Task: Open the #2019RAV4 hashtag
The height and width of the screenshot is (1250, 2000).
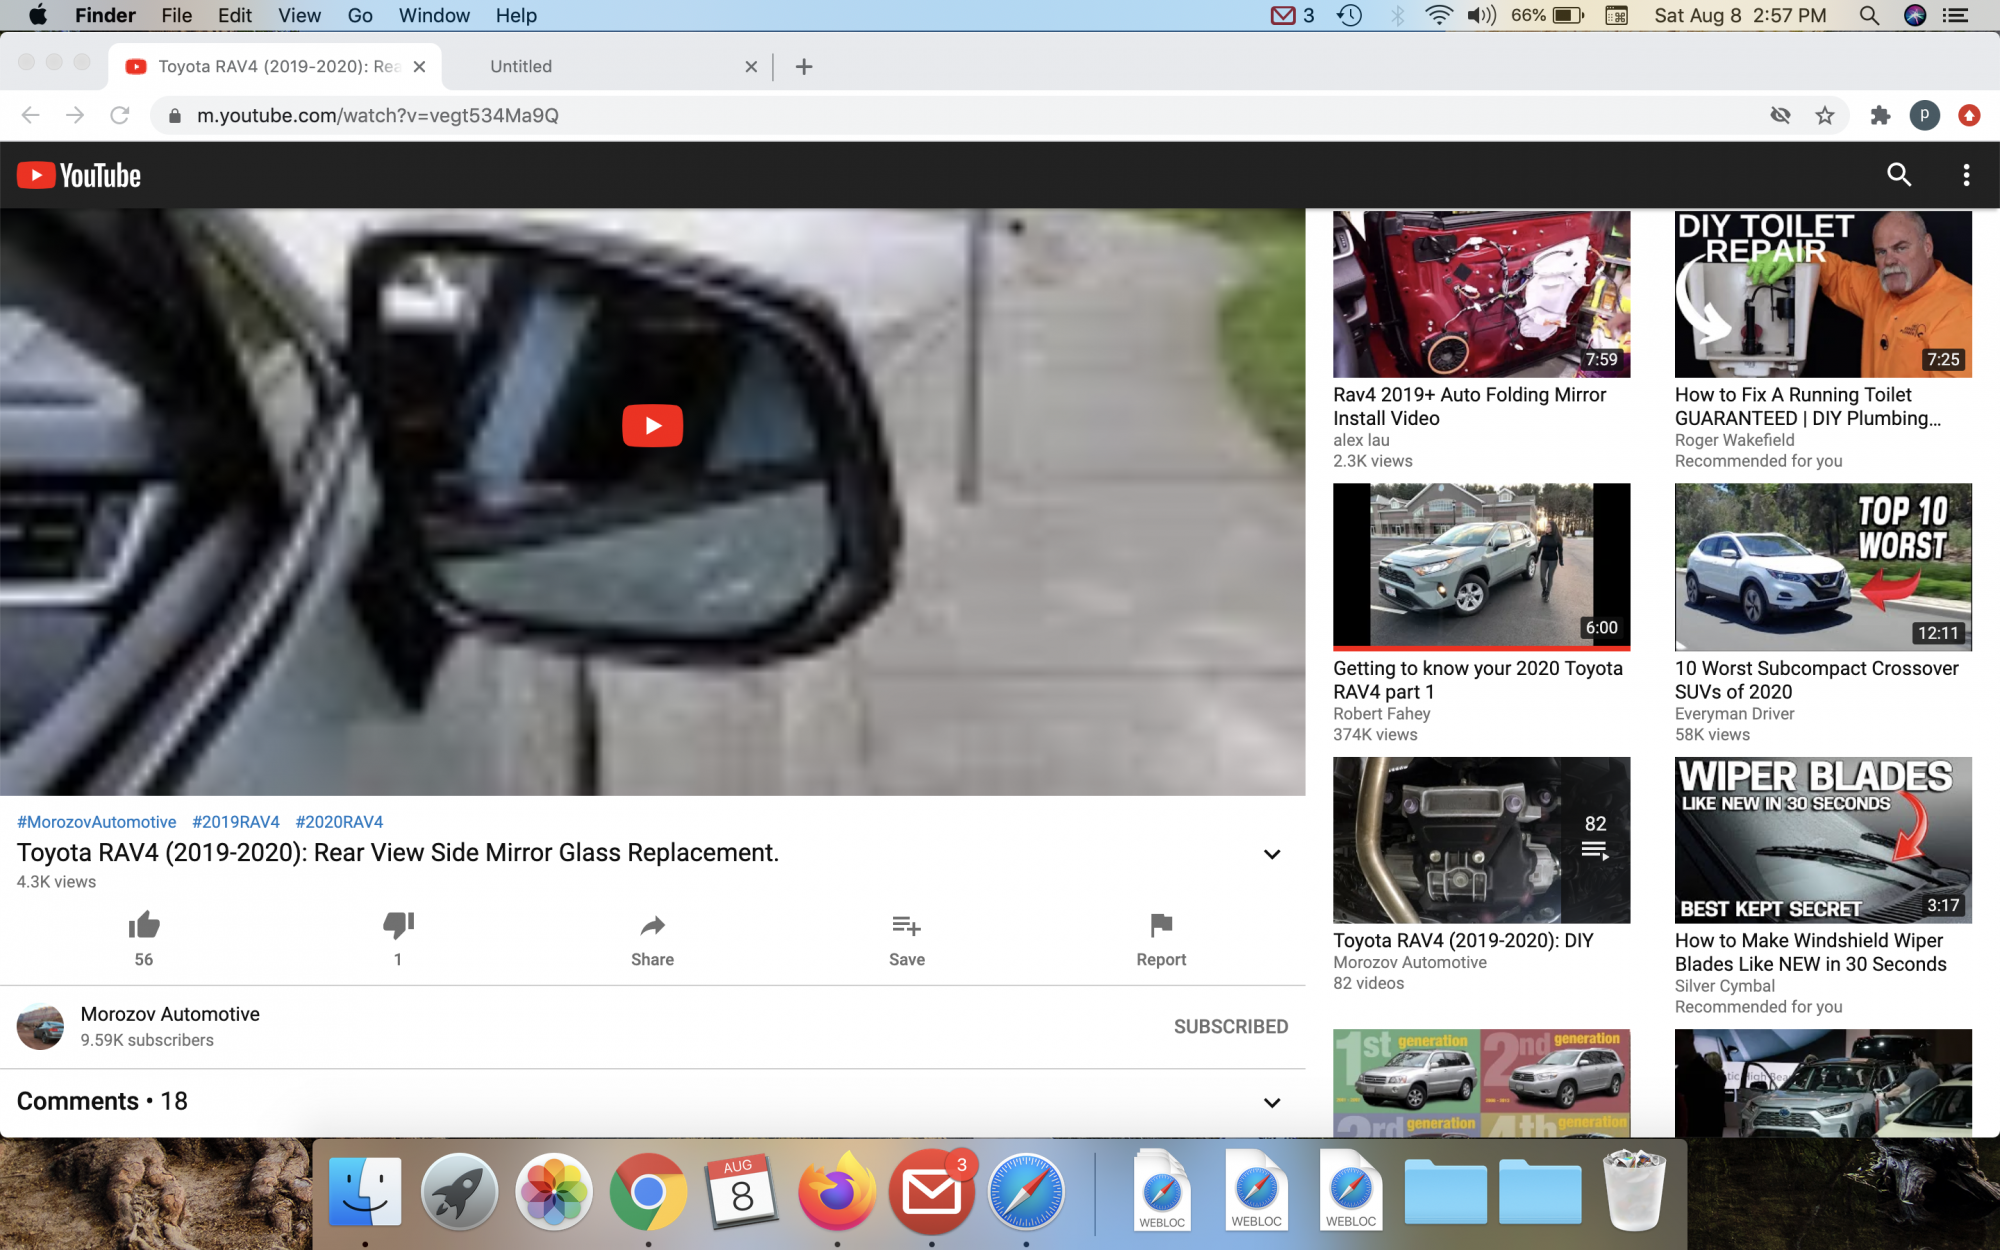Action: pos(236,822)
